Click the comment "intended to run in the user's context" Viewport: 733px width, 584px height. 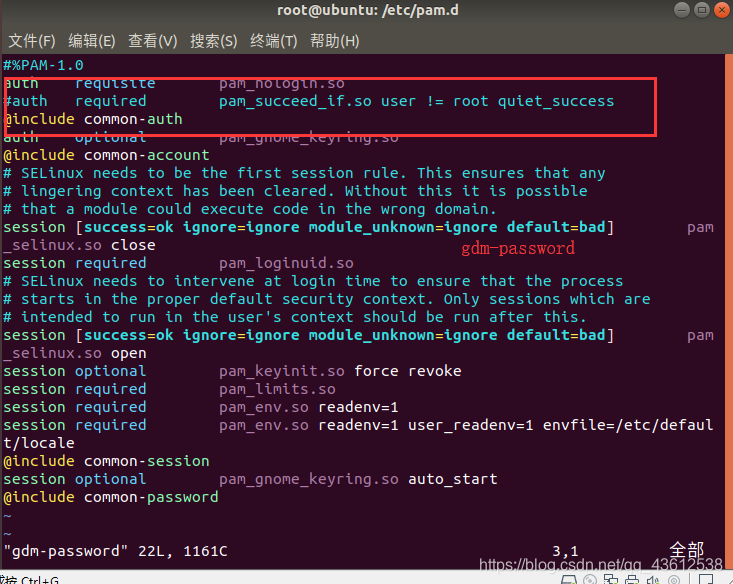click(x=295, y=317)
